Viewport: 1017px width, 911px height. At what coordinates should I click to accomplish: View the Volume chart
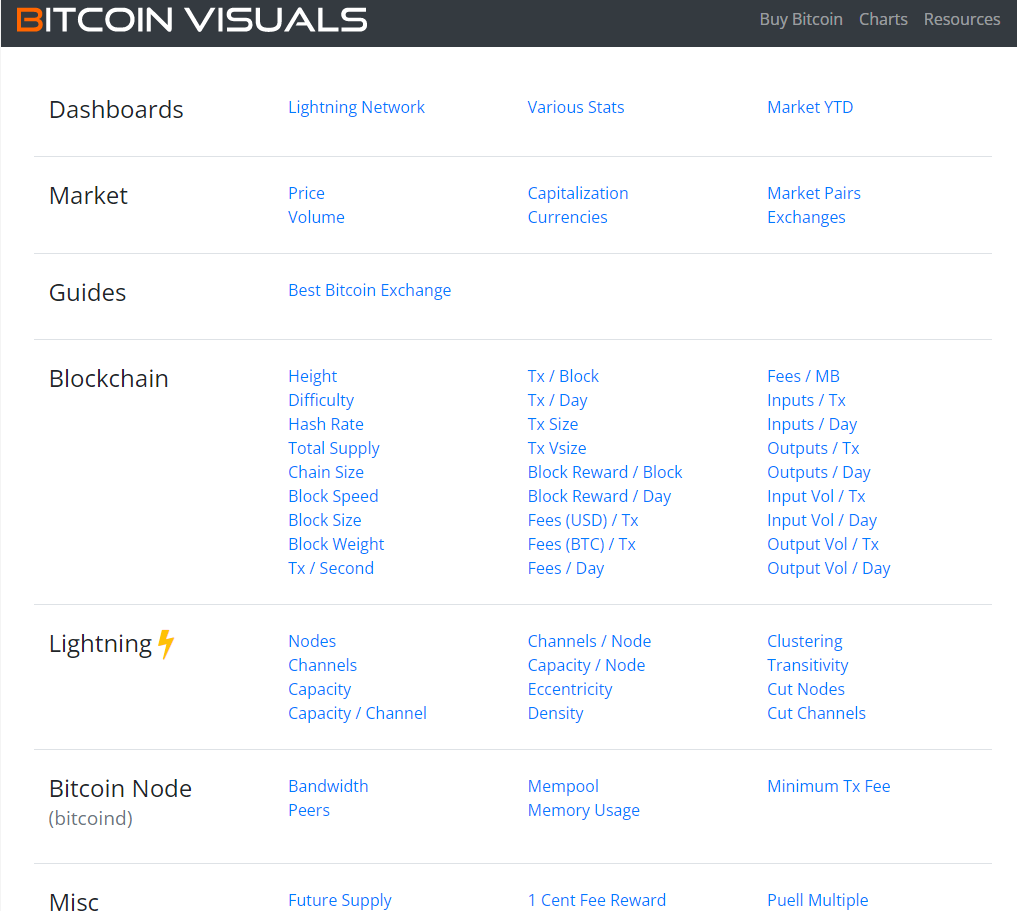[316, 217]
